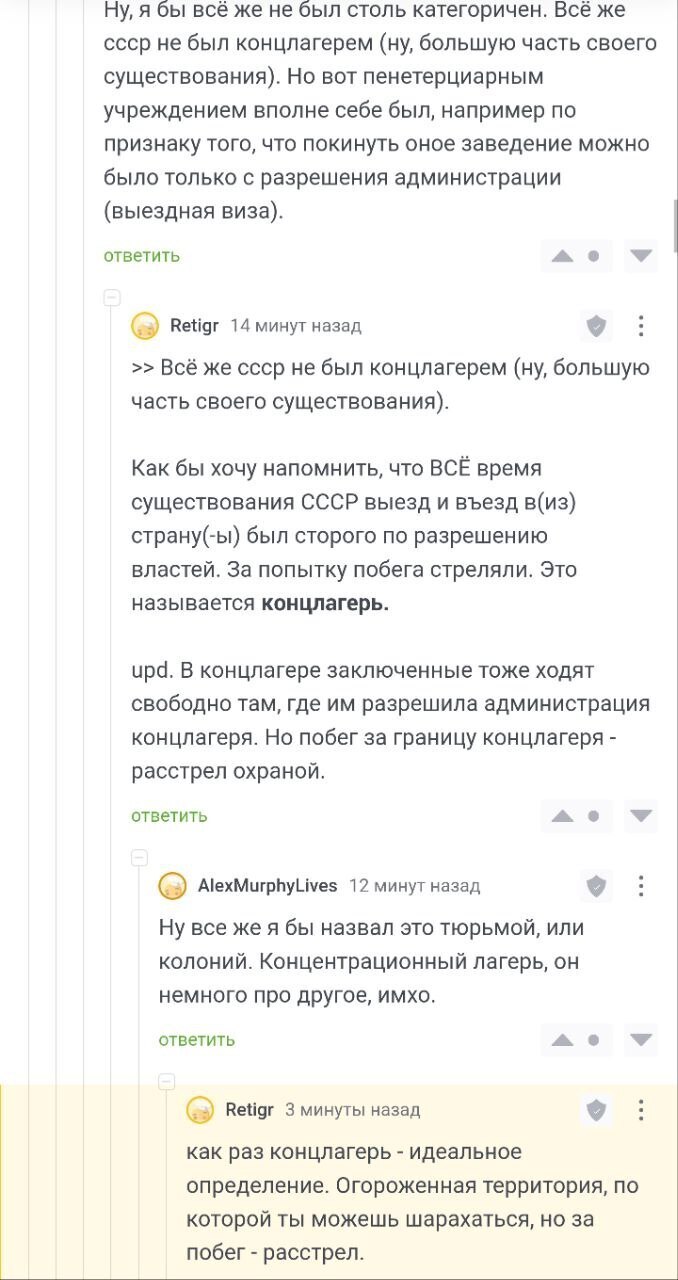Viewport: 678px width, 1280px height.
Task: Upvote Retigr's comment ending with расстрел охраной
Action: (562, 817)
